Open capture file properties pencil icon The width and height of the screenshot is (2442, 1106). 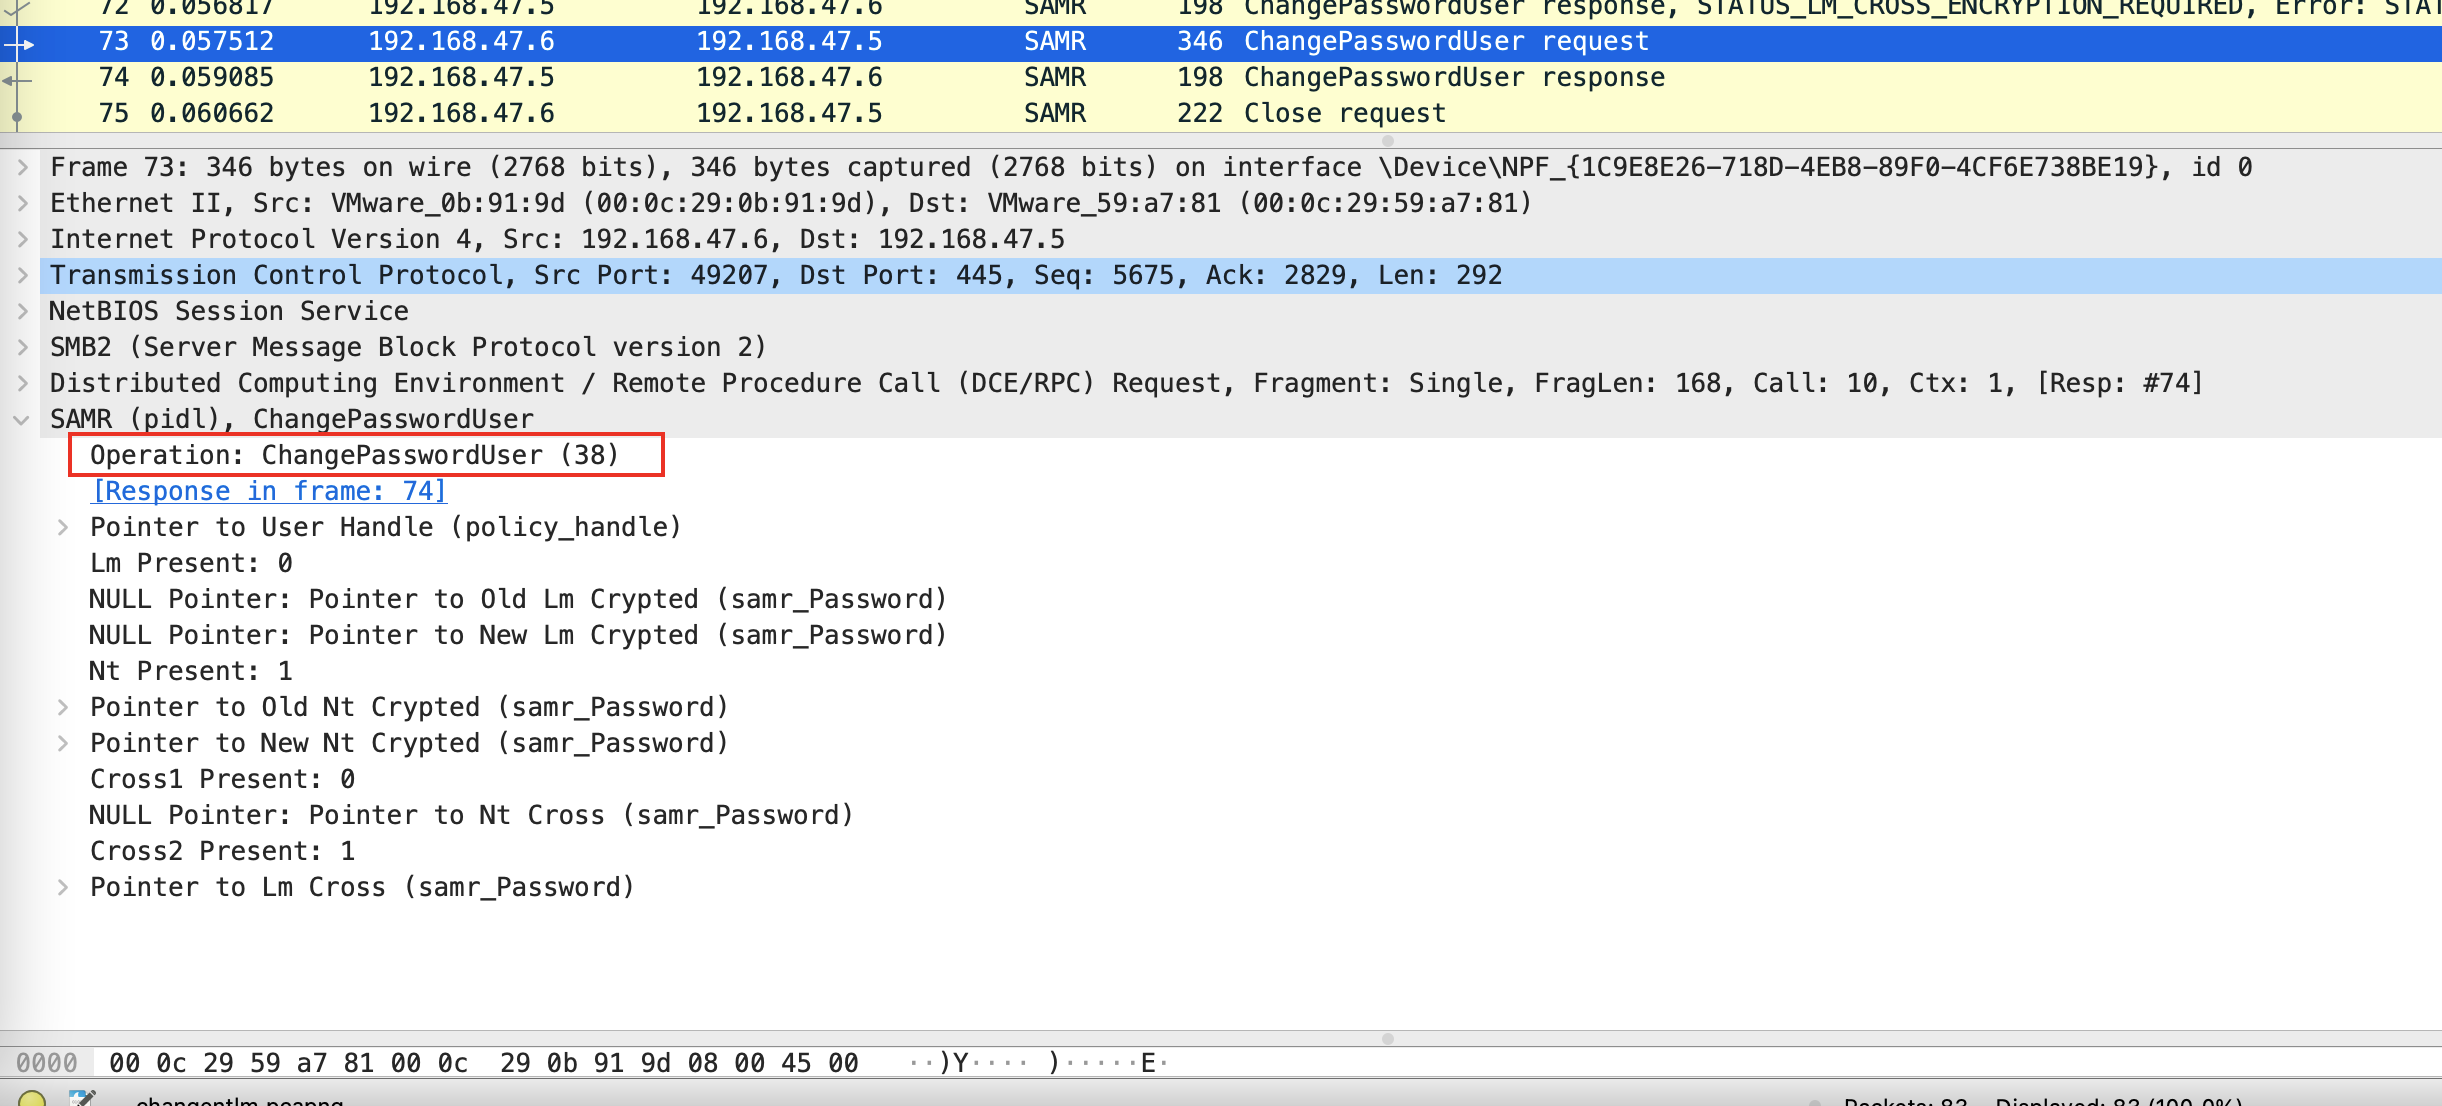[x=83, y=1098]
